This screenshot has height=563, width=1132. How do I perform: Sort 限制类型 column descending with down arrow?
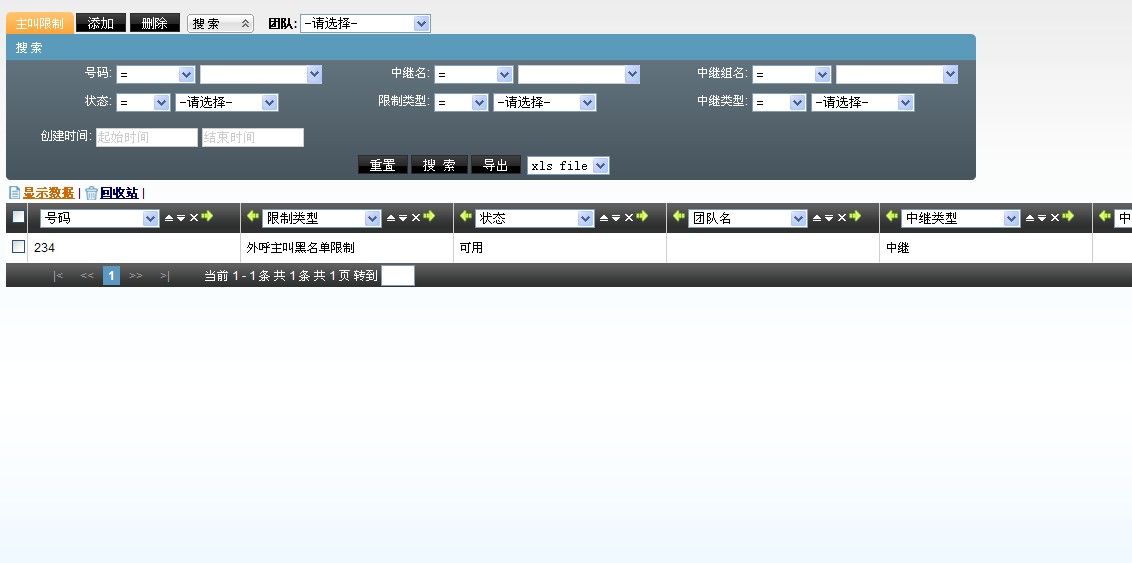[x=403, y=218]
